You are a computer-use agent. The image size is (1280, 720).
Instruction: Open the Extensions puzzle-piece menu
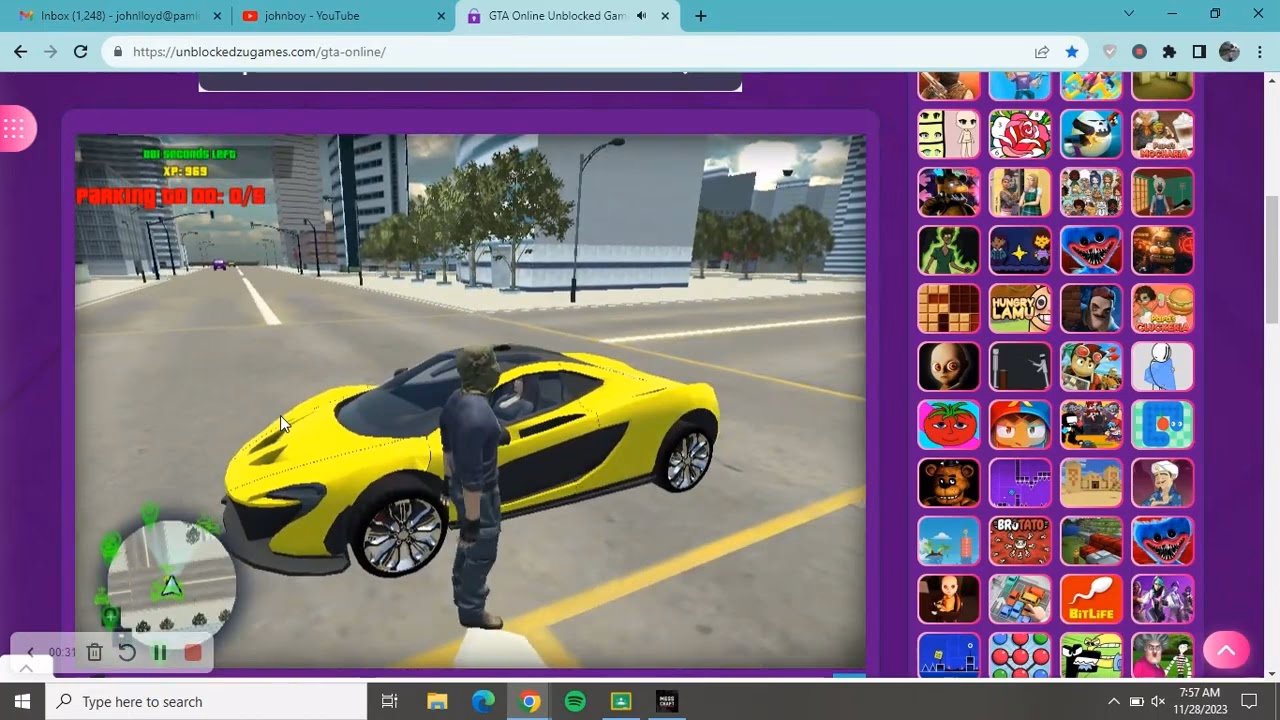tap(1169, 52)
